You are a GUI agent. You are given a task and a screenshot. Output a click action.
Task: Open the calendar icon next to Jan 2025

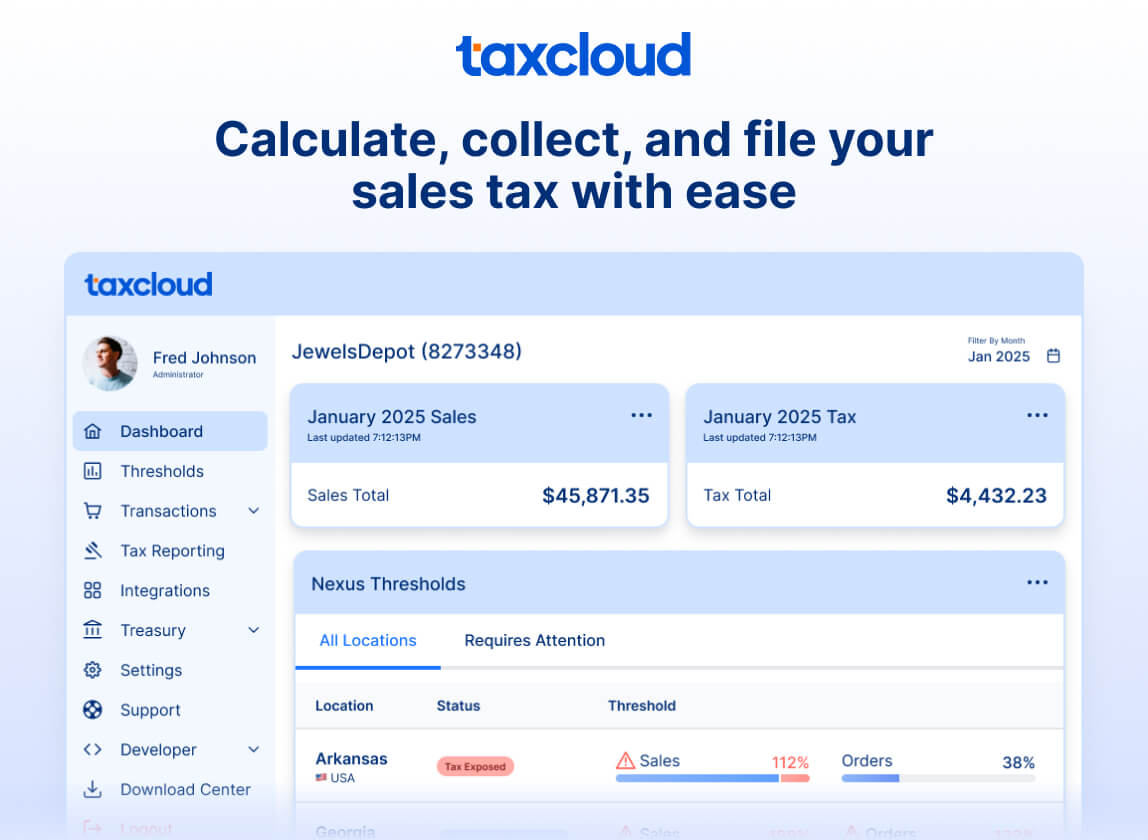(1053, 355)
